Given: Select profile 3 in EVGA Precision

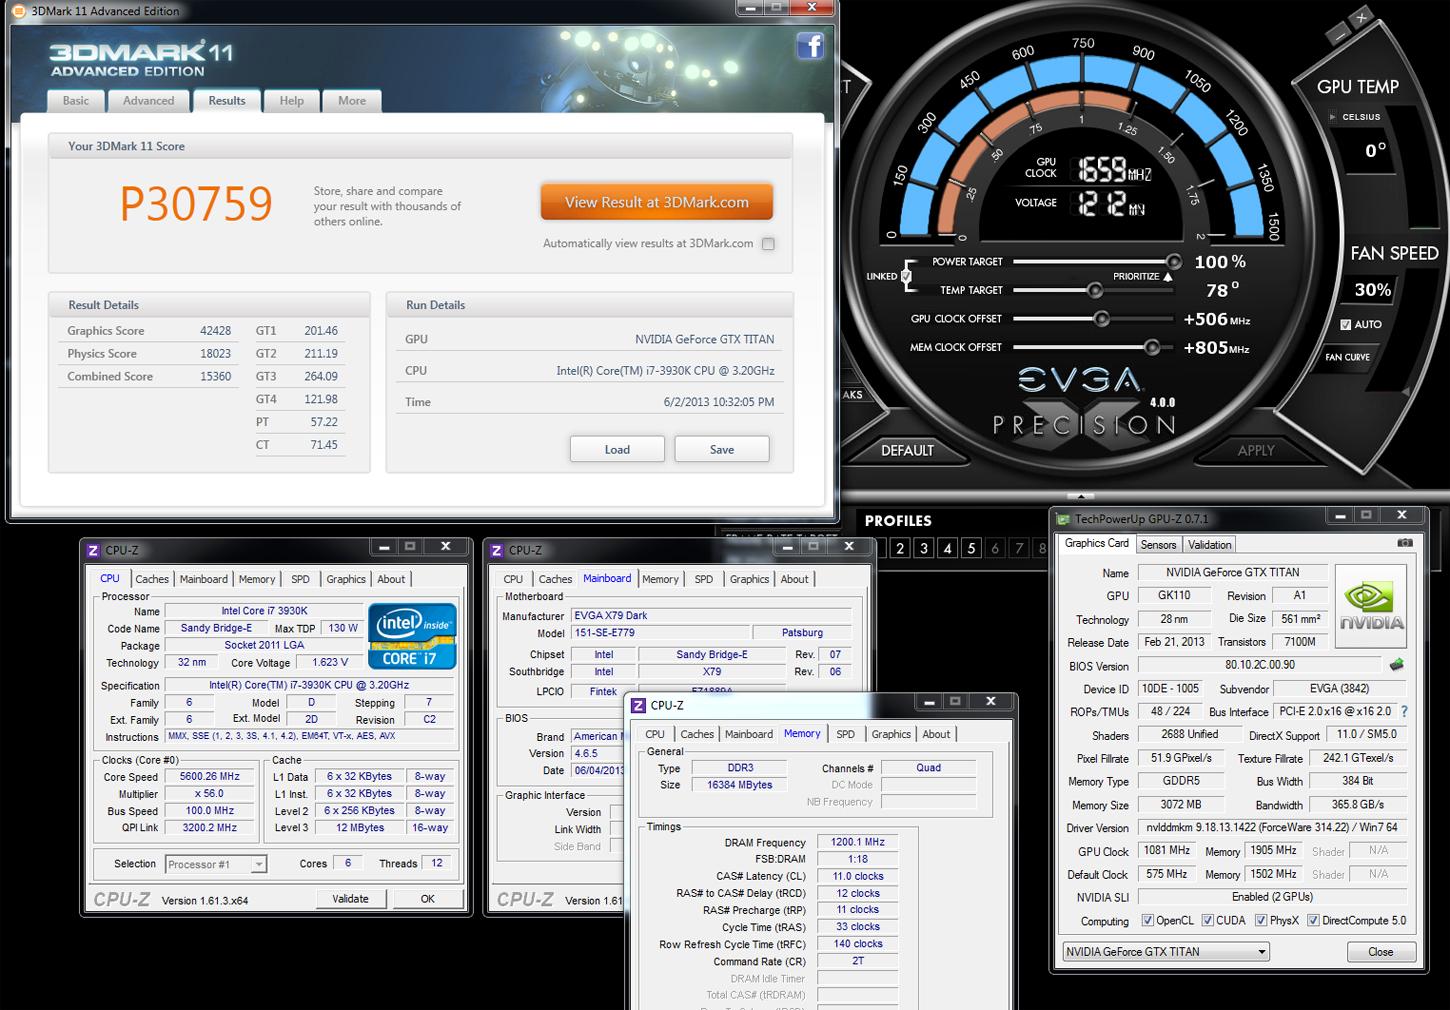Looking at the screenshot, I should (924, 548).
